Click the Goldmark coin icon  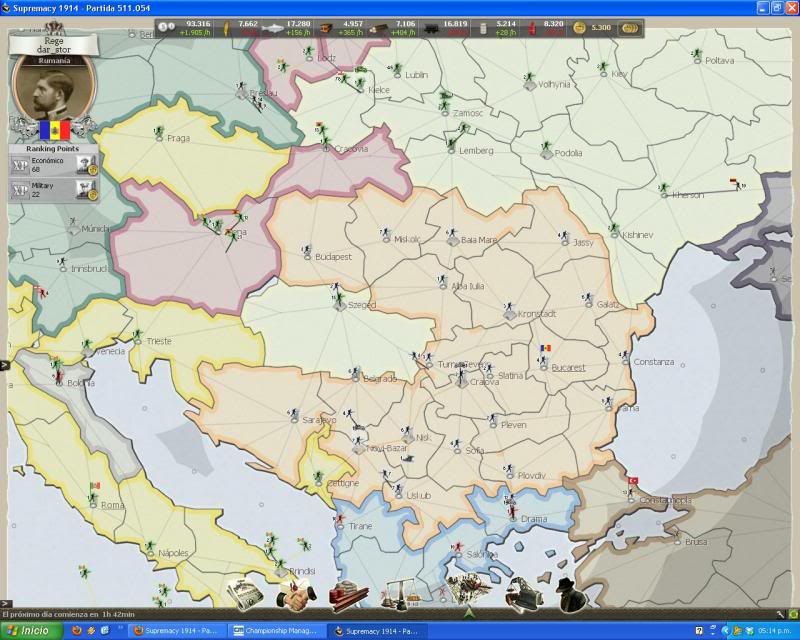(579, 28)
